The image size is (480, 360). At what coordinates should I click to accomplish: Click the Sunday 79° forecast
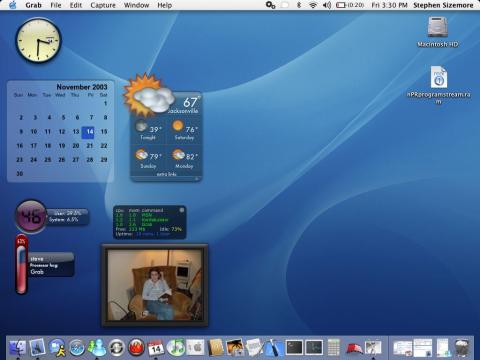point(149,158)
